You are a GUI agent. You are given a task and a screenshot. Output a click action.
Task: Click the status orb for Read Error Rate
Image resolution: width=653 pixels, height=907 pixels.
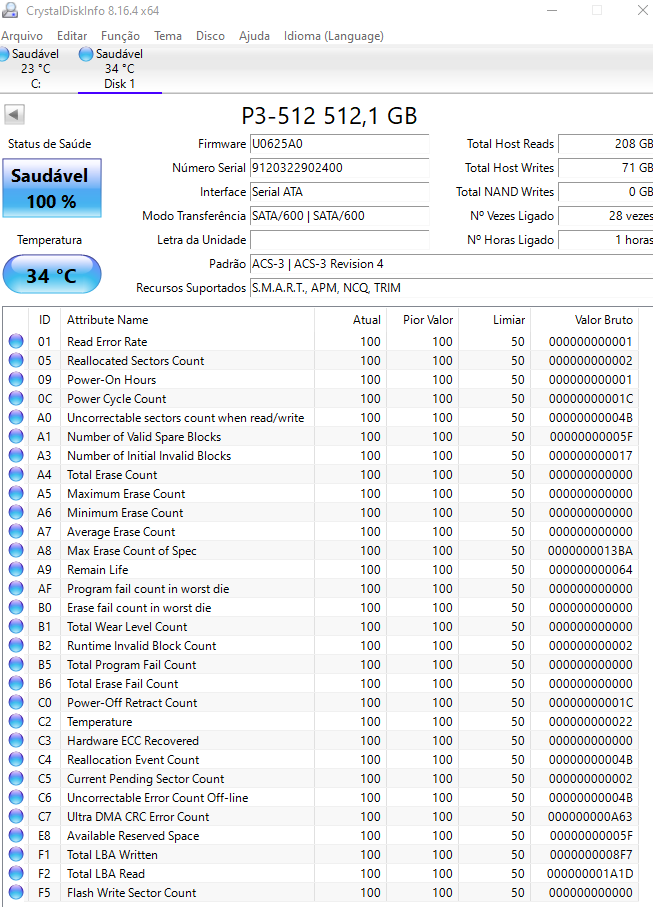(x=16, y=341)
